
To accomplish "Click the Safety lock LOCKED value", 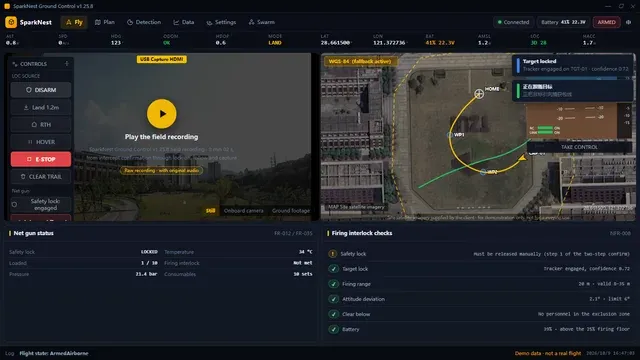I will click(x=149, y=252).
